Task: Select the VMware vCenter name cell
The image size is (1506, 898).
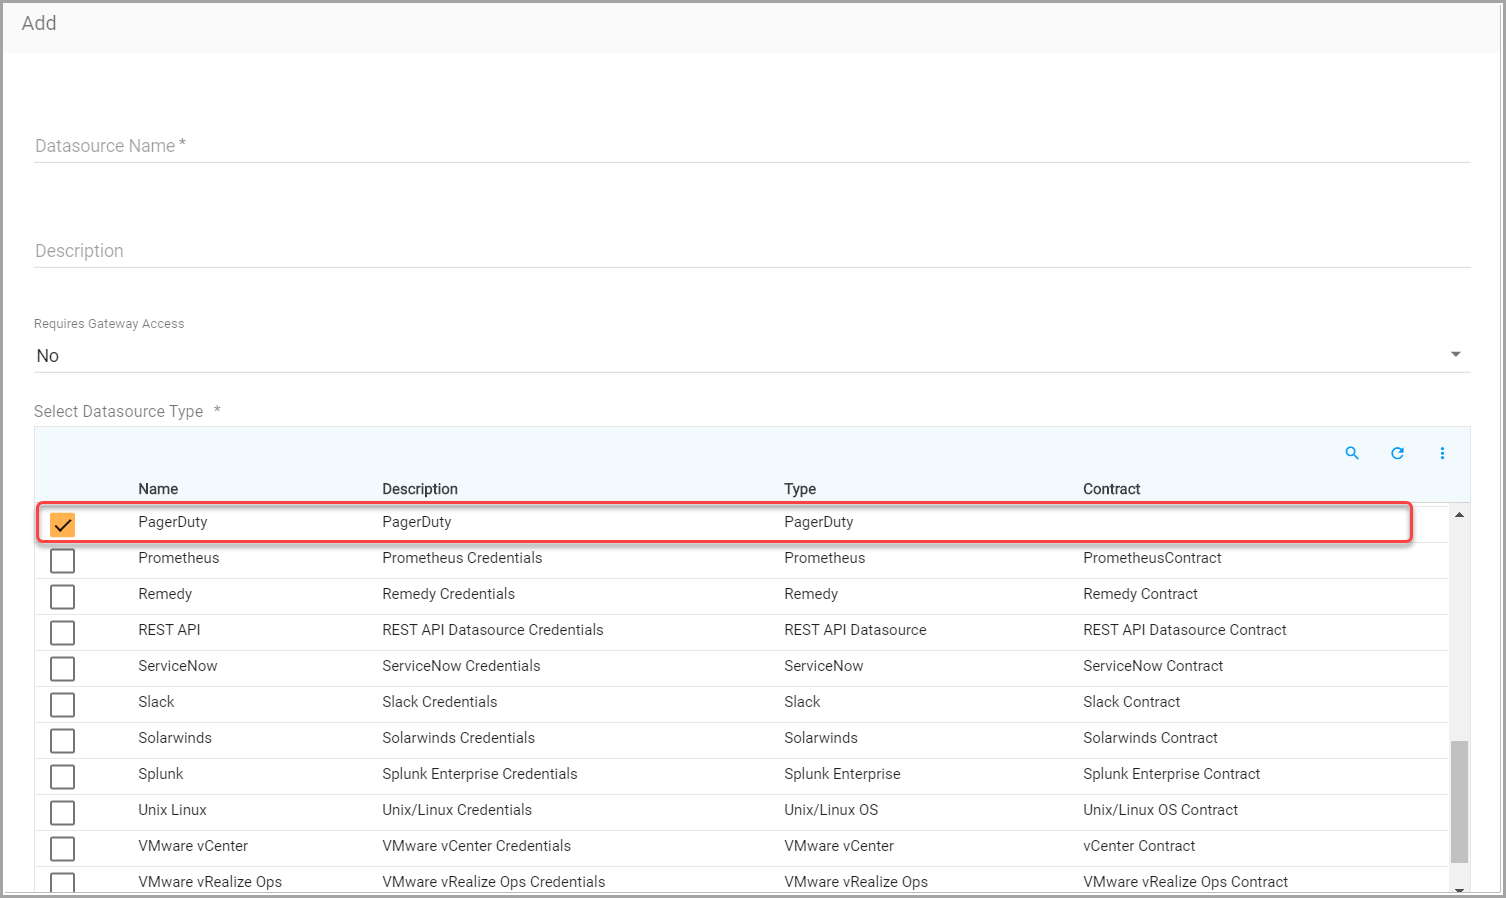Action: coord(193,846)
